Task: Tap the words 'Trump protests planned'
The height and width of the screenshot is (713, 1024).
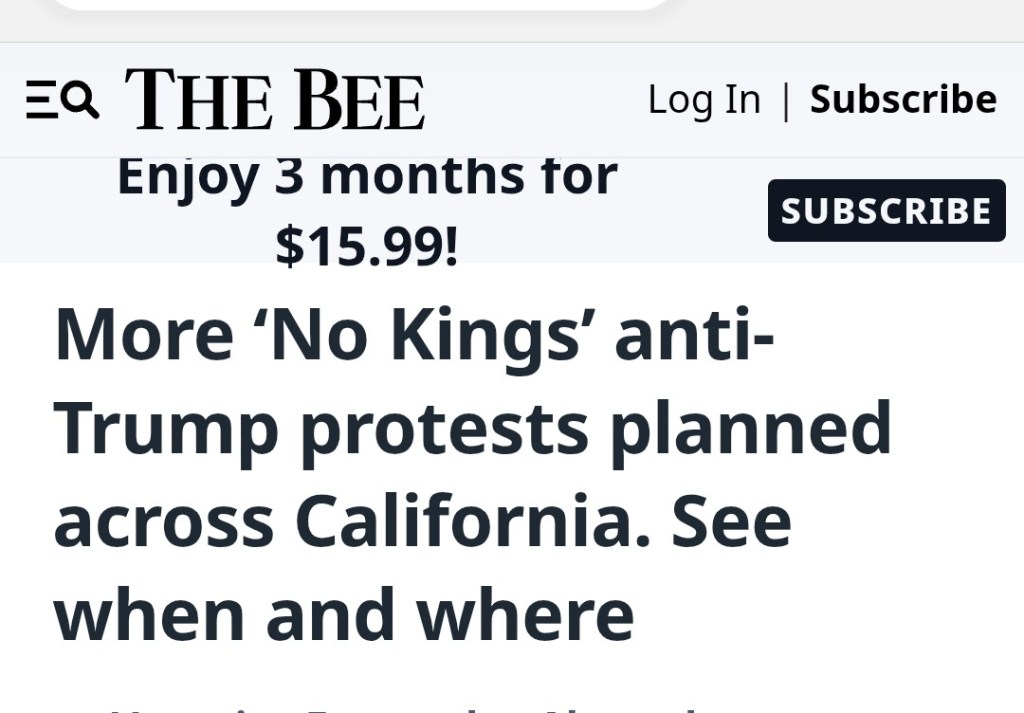Action: point(472,428)
